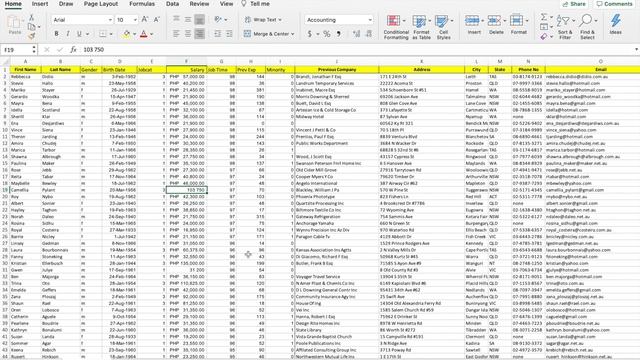Screen dimensions: 640x360
Task: Click the Clear eraser icon
Action: pos(544,36)
